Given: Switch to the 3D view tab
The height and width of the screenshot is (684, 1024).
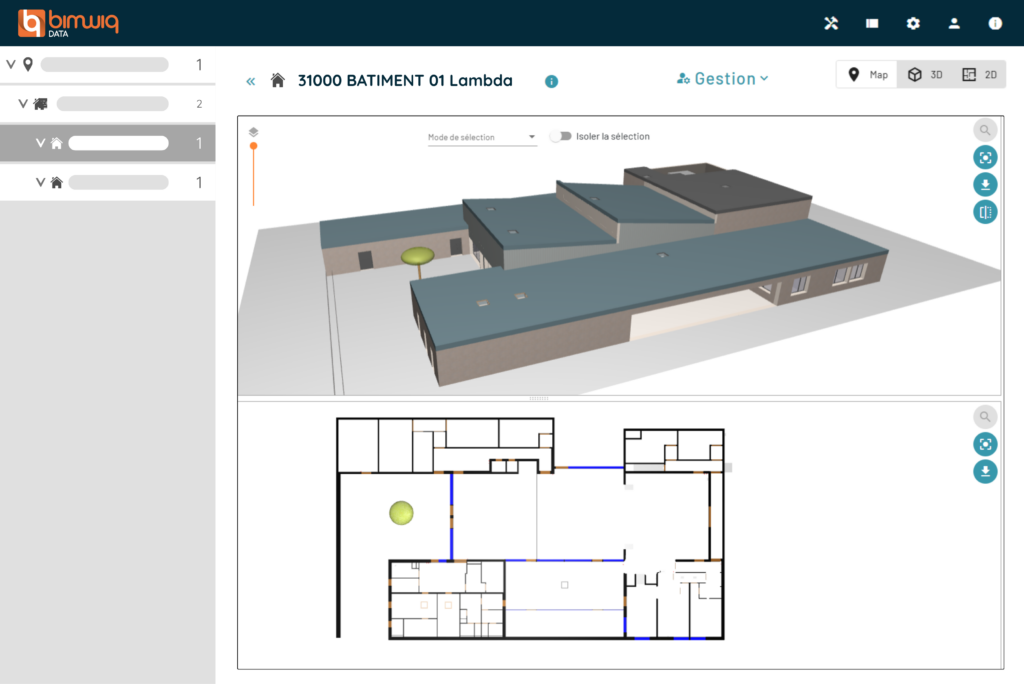Looking at the screenshot, I should pyautogui.click(x=924, y=75).
